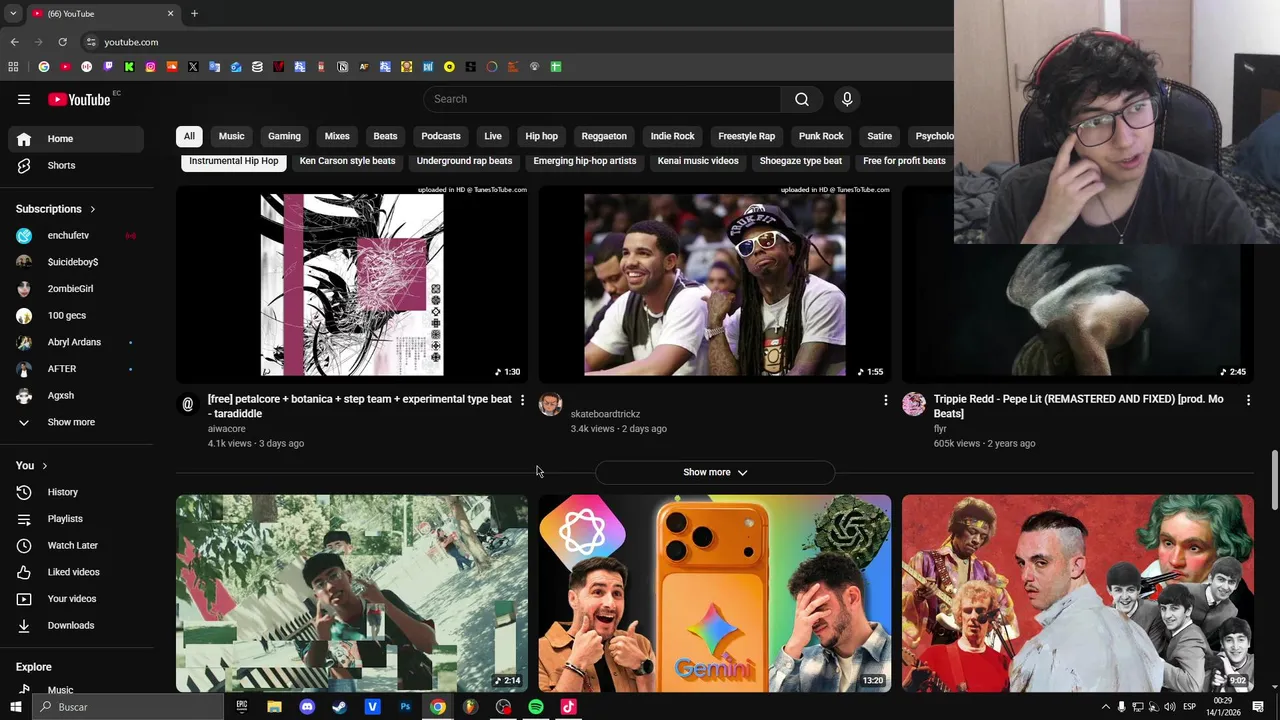Launch FL Studio from the taskbar
The width and height of the screenshot is (1280, 720).
click(x=470, y=707)
